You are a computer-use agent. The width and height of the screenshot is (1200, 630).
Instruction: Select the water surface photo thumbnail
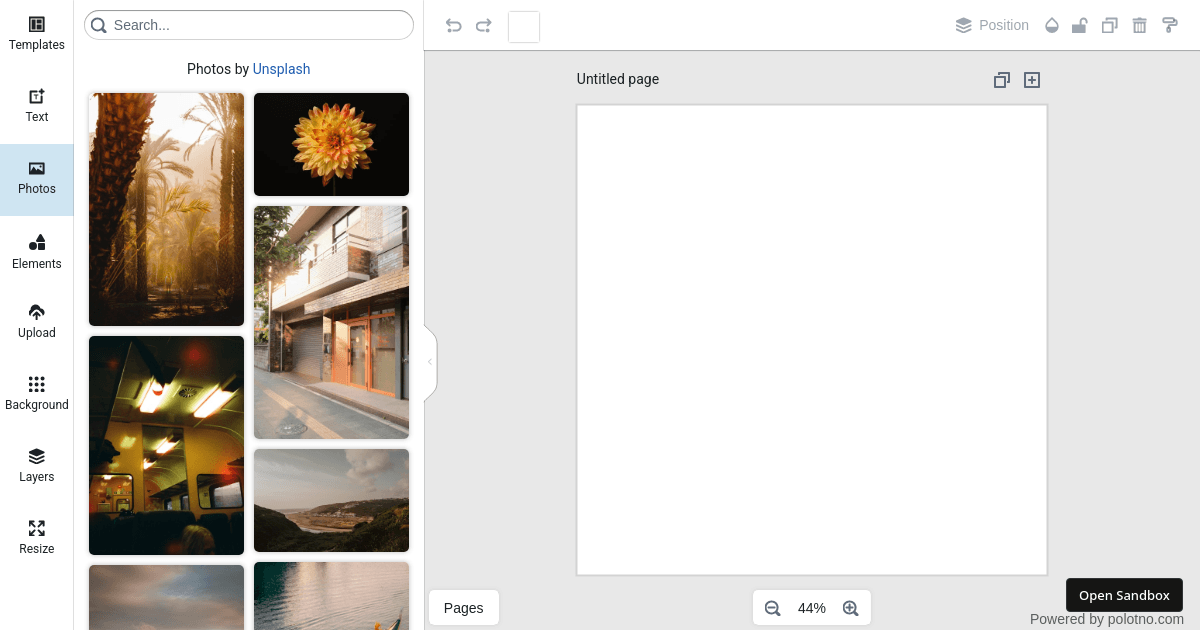331,596
